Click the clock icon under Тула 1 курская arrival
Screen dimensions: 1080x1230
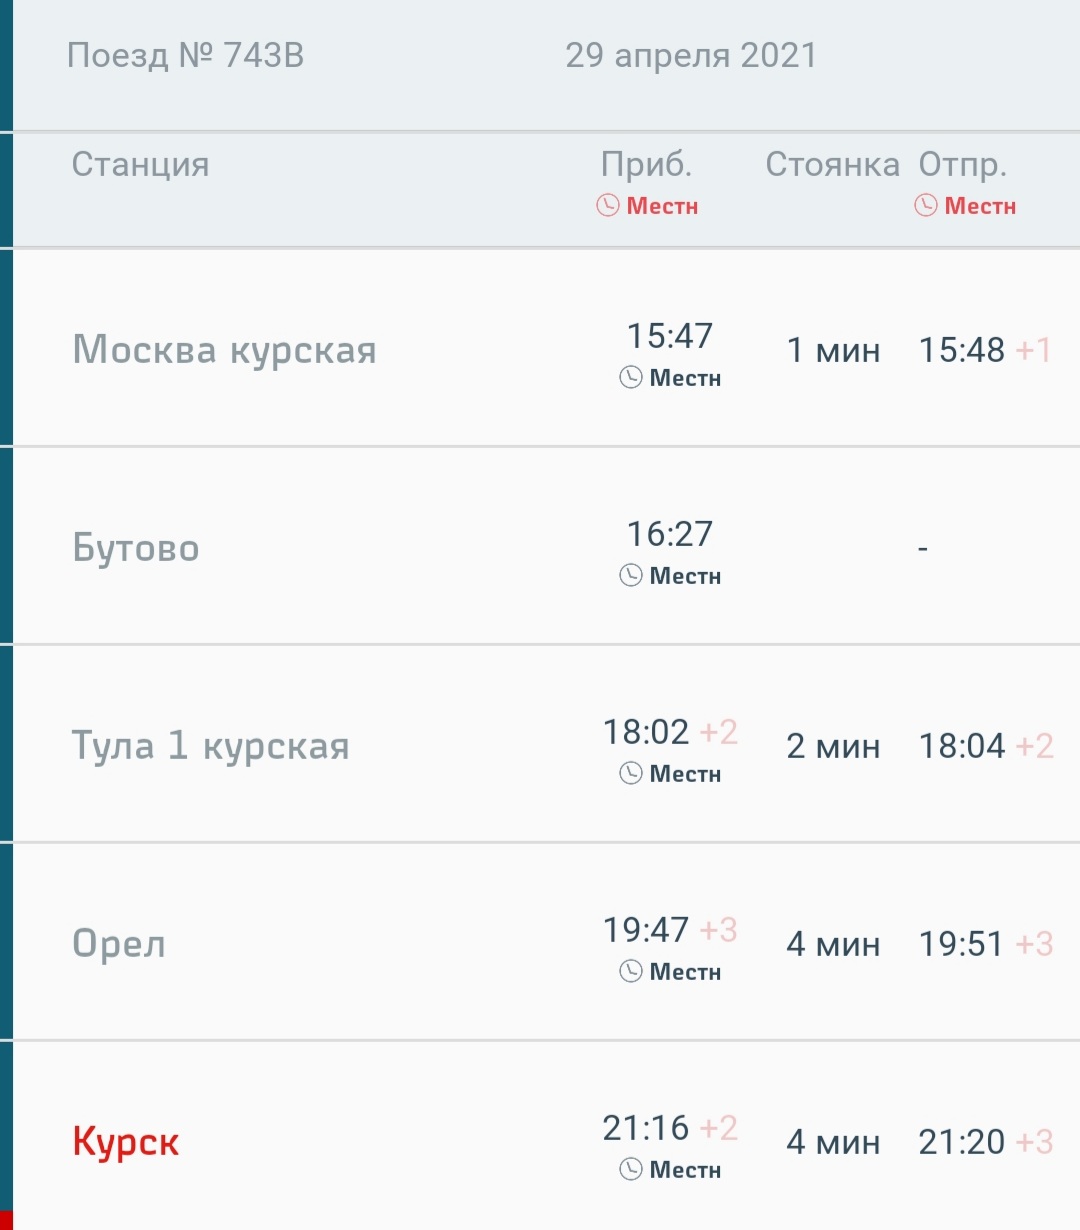coord(630,774)
